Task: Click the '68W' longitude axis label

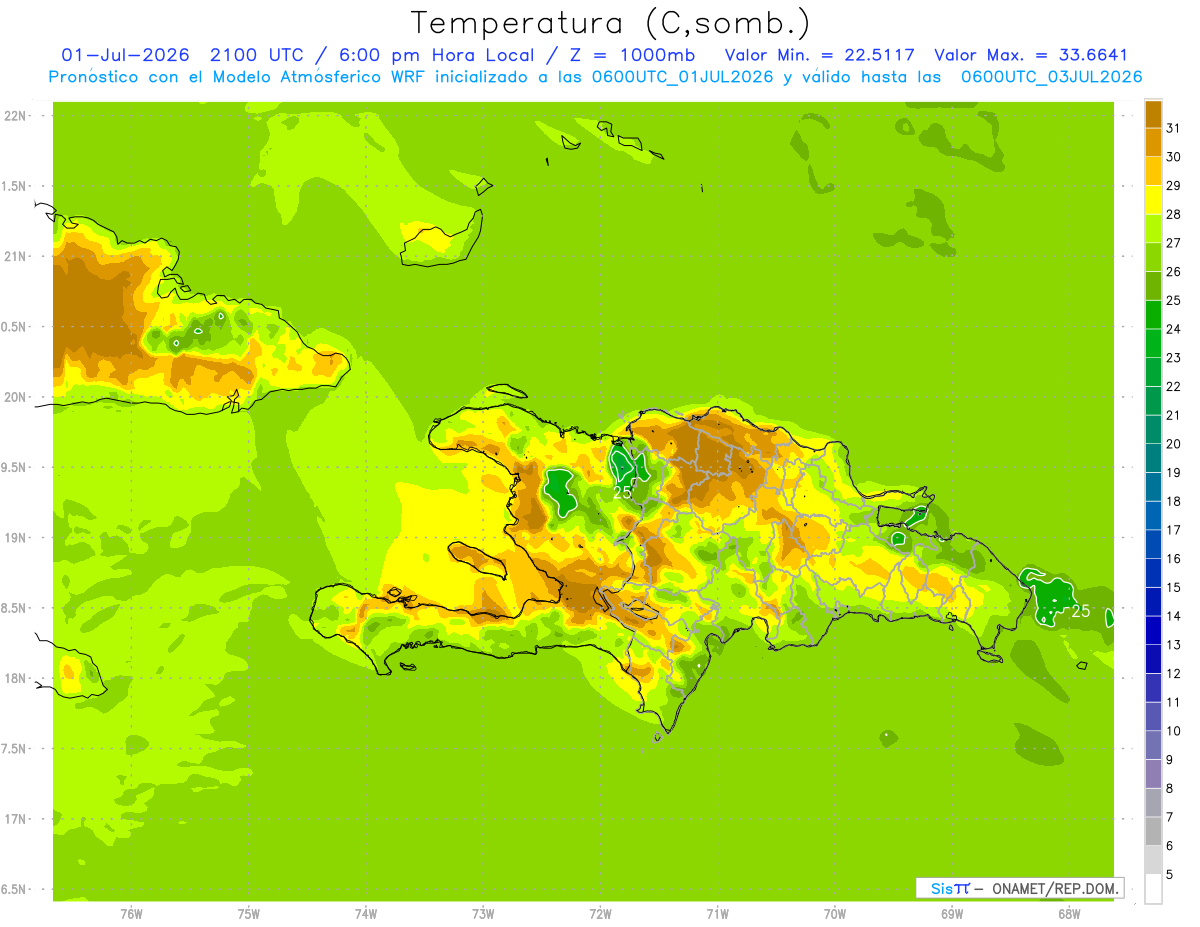Action: click(1068, 913)
